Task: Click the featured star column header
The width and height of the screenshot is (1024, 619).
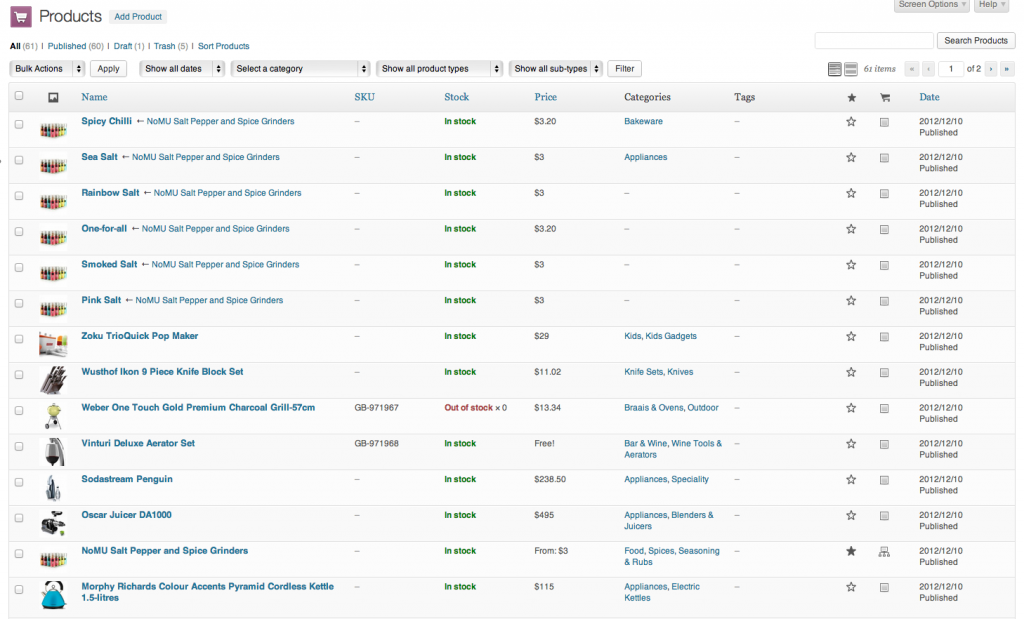Action: (x=851, y=98)
